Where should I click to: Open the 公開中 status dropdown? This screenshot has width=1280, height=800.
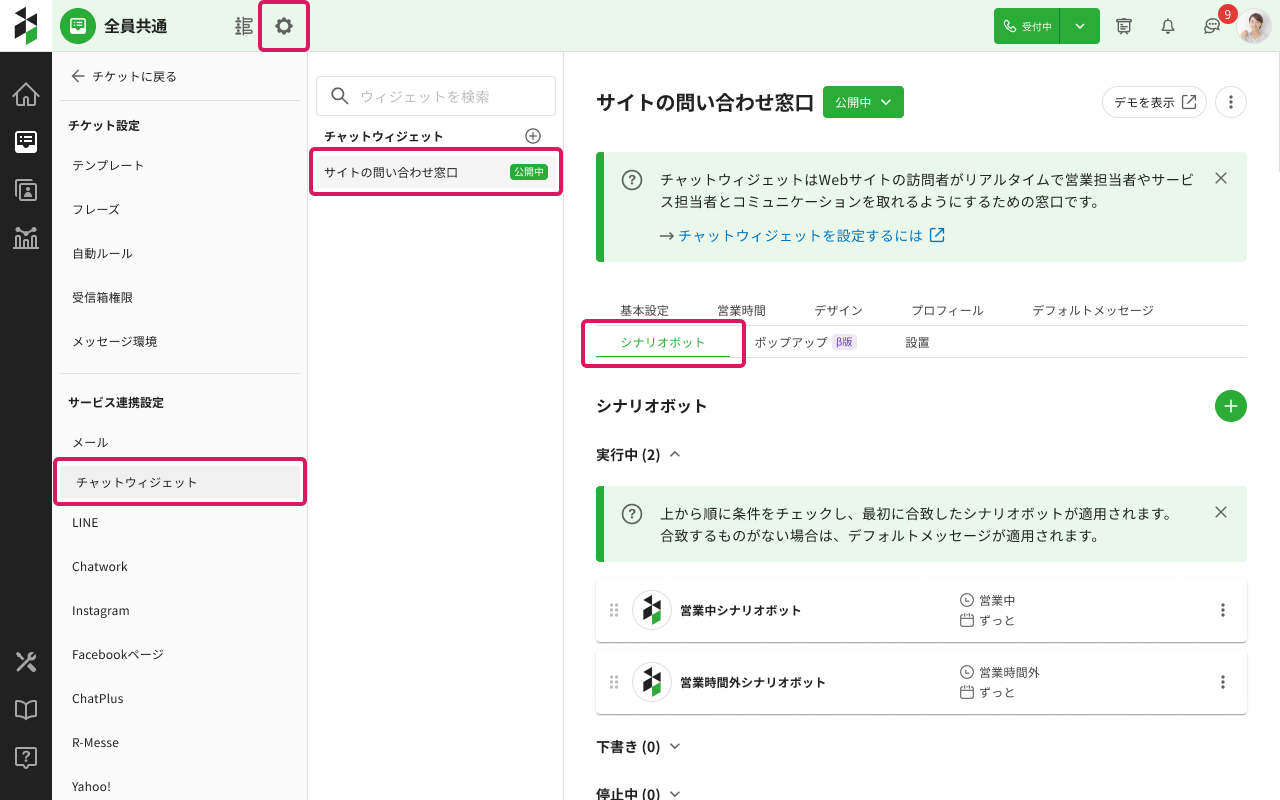pyautogui.click(x=863, y=102)
